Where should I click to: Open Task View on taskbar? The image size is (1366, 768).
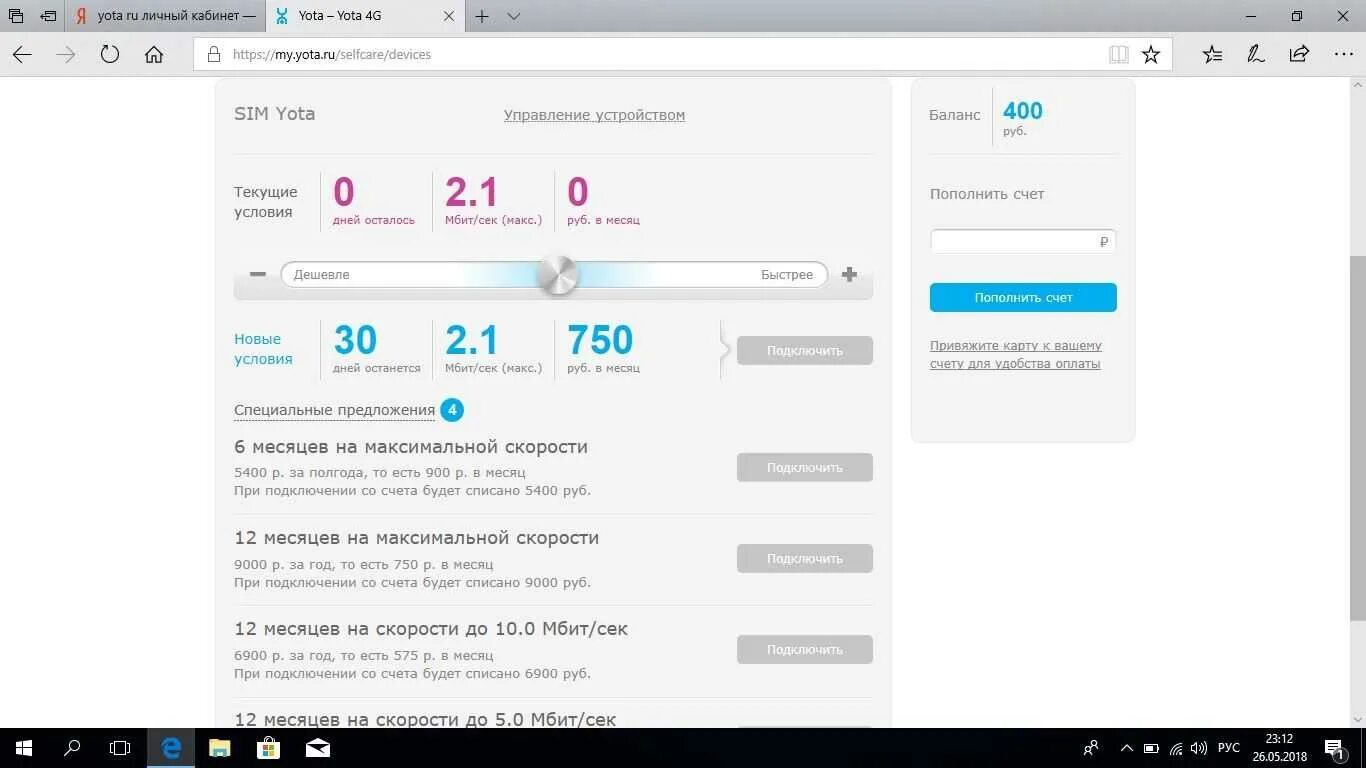point(120,747)
